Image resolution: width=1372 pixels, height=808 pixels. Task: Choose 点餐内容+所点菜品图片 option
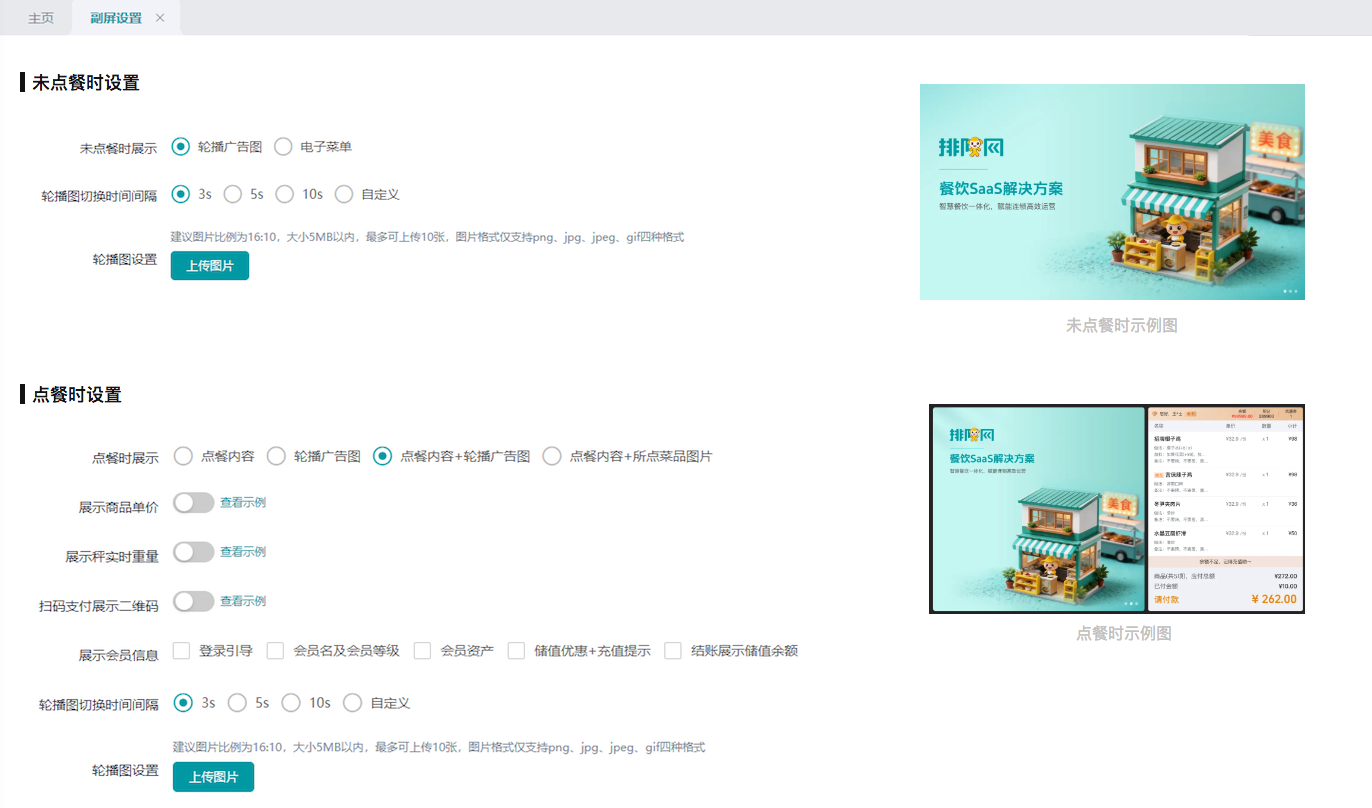pyautogui.click(x=552, y=456)
